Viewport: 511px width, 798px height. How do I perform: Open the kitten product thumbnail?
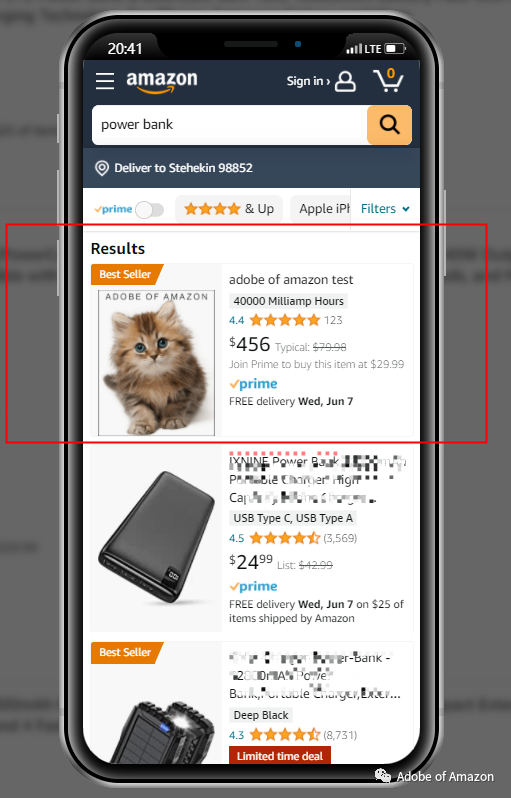click(x=156, y=363)
